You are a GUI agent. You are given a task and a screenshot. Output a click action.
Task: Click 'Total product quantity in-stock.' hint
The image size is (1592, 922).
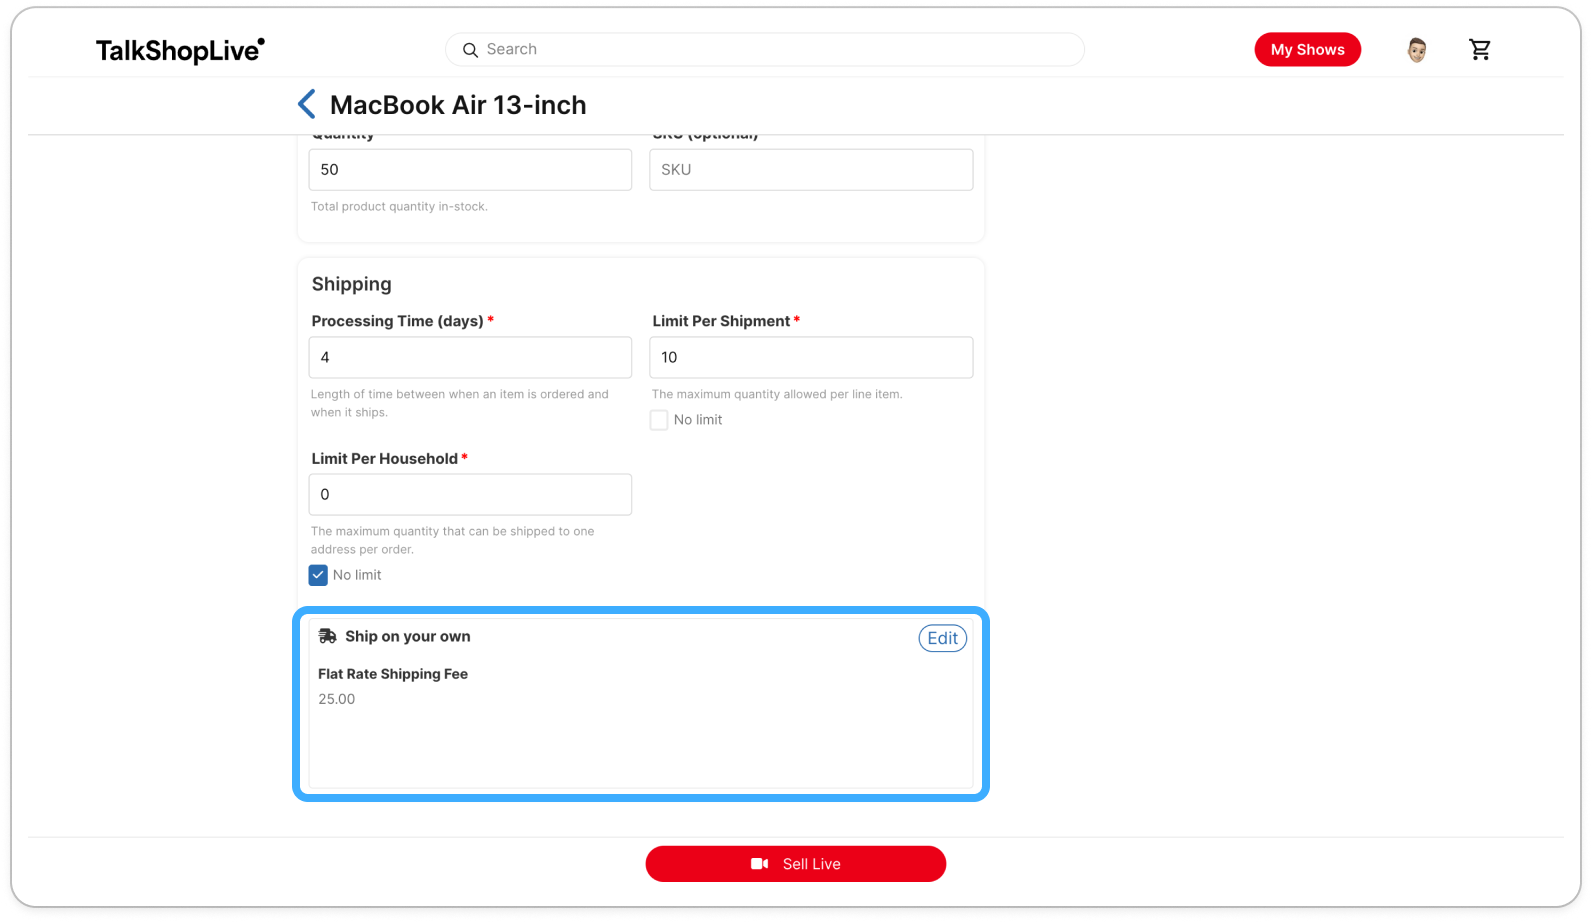[399, 207]
